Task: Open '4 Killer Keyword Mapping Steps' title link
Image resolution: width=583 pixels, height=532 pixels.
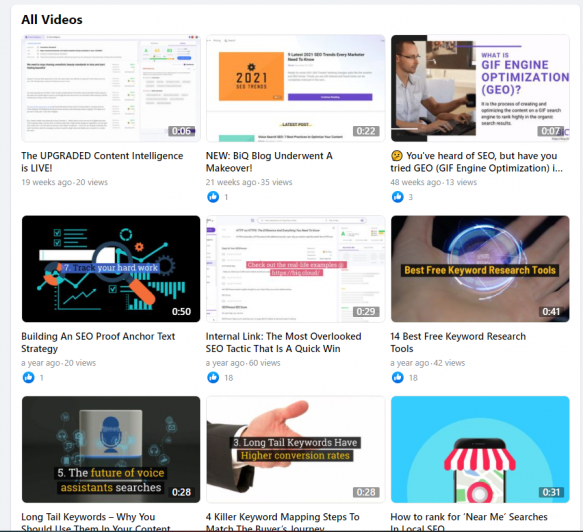Action: pos(283,522)
